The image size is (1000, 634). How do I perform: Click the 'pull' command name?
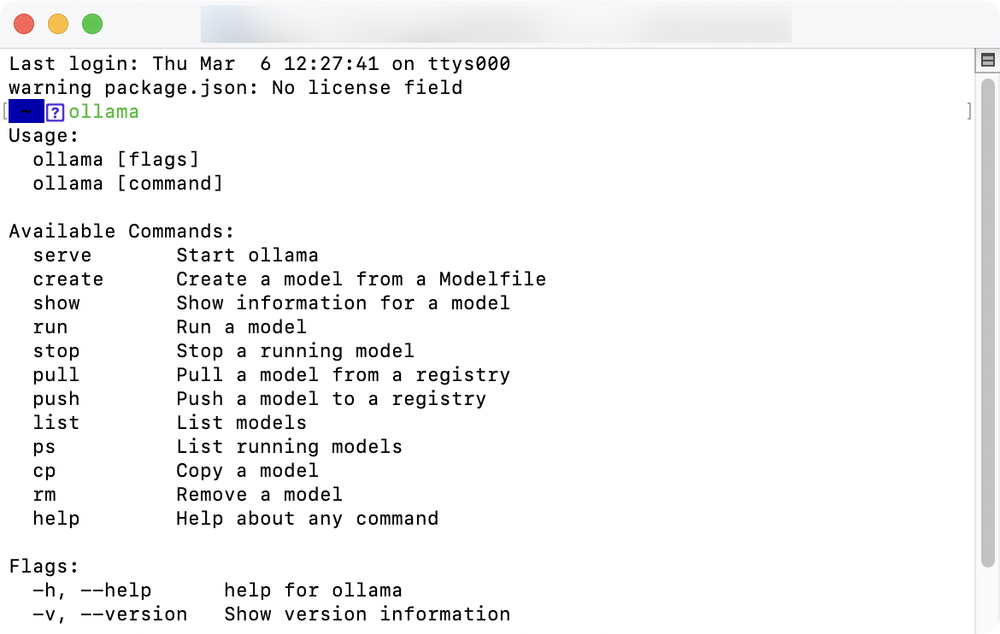[x=56, y=375]
